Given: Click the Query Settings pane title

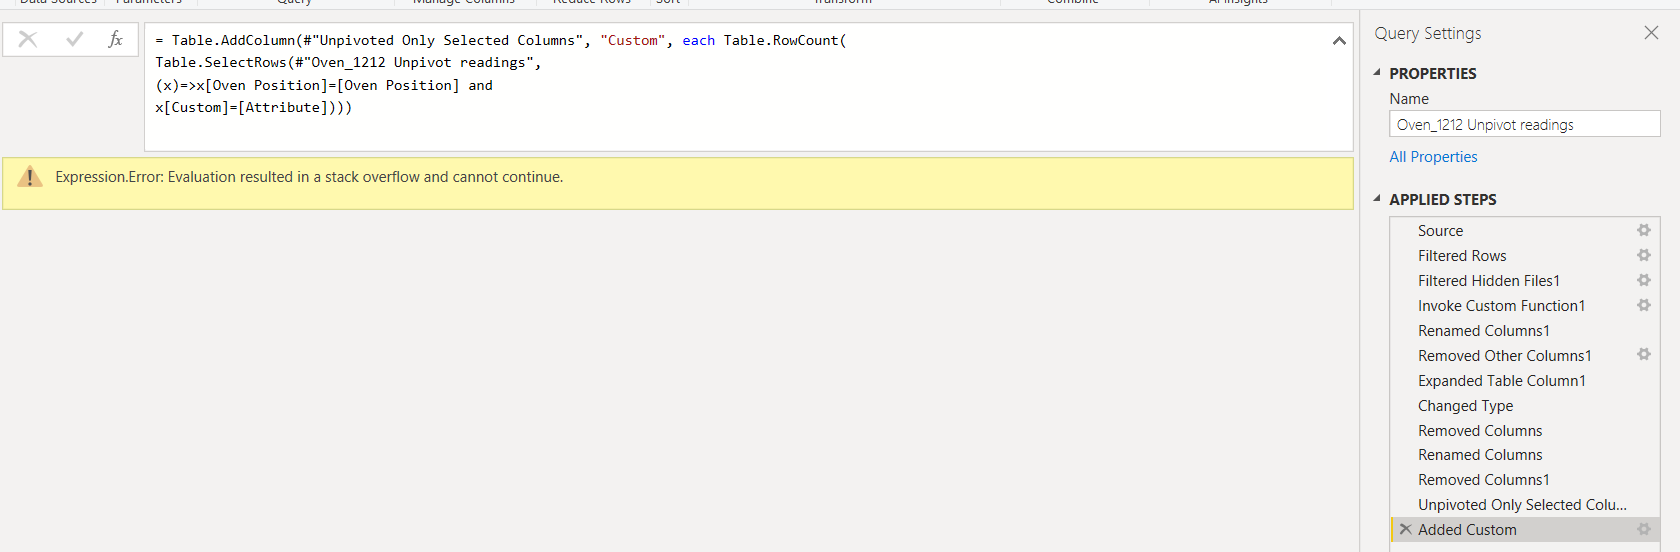Looking at the screenshot, I should click(x=1428, y=33).
